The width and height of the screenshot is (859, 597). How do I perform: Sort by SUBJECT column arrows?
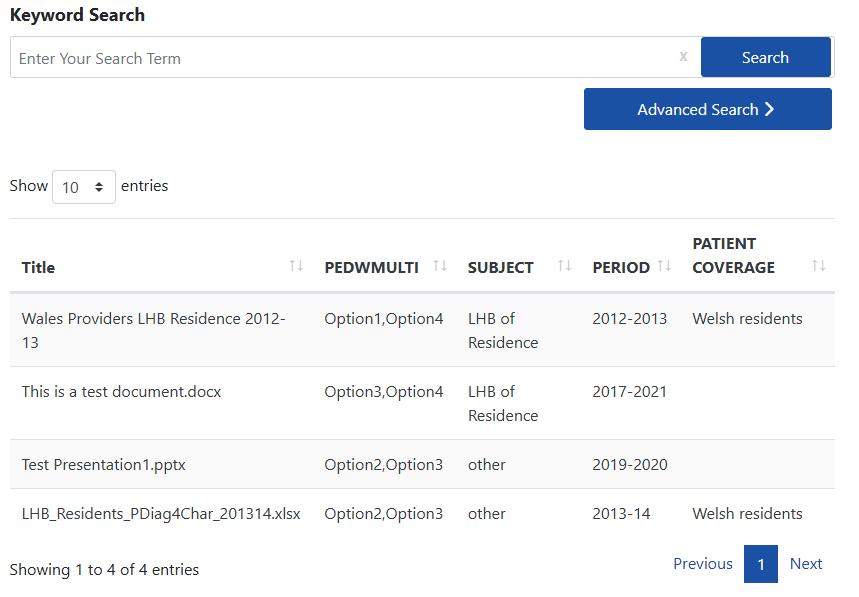click(564, 266)
